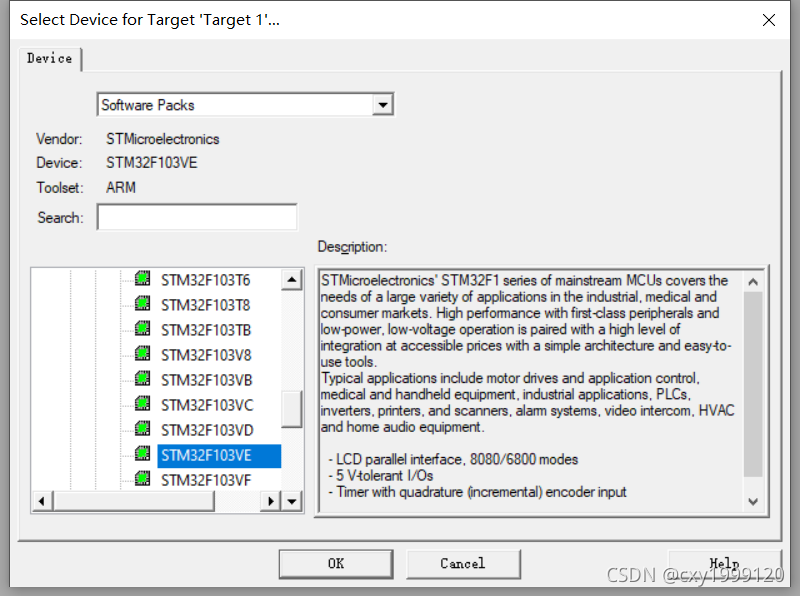Confirm device selection with OK button
The height and width of the screenshot is (596, 800).
[336, 564]
